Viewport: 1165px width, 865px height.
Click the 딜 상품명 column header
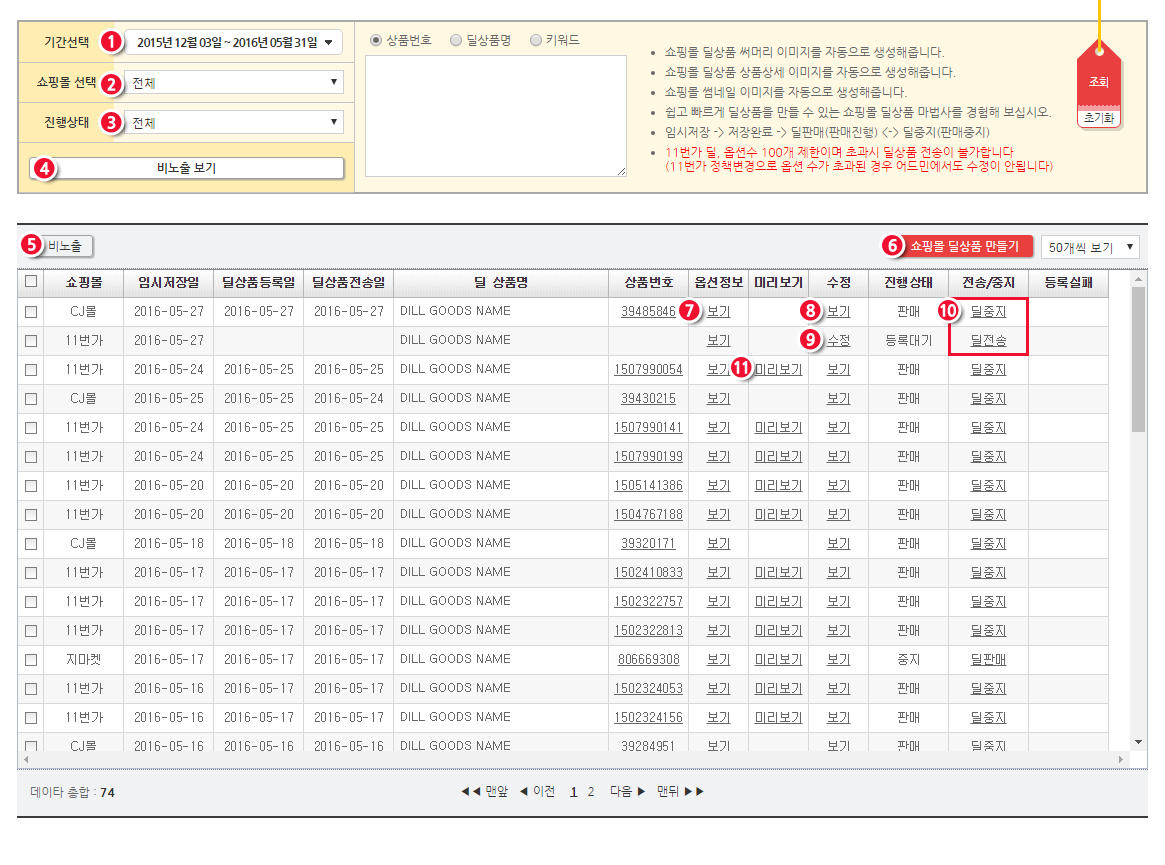[501, 282]
